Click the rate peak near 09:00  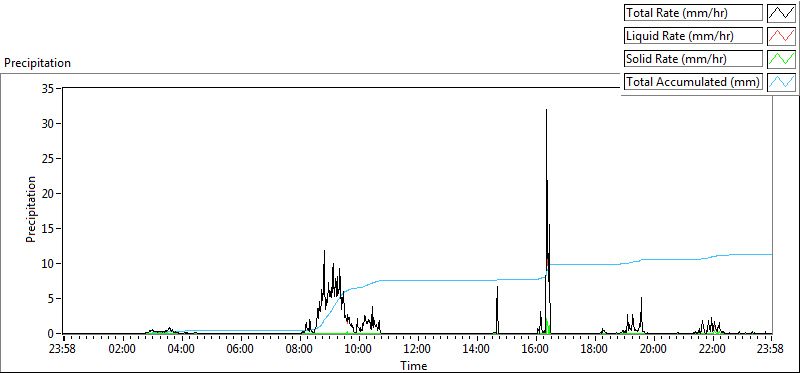coord(324,251)
